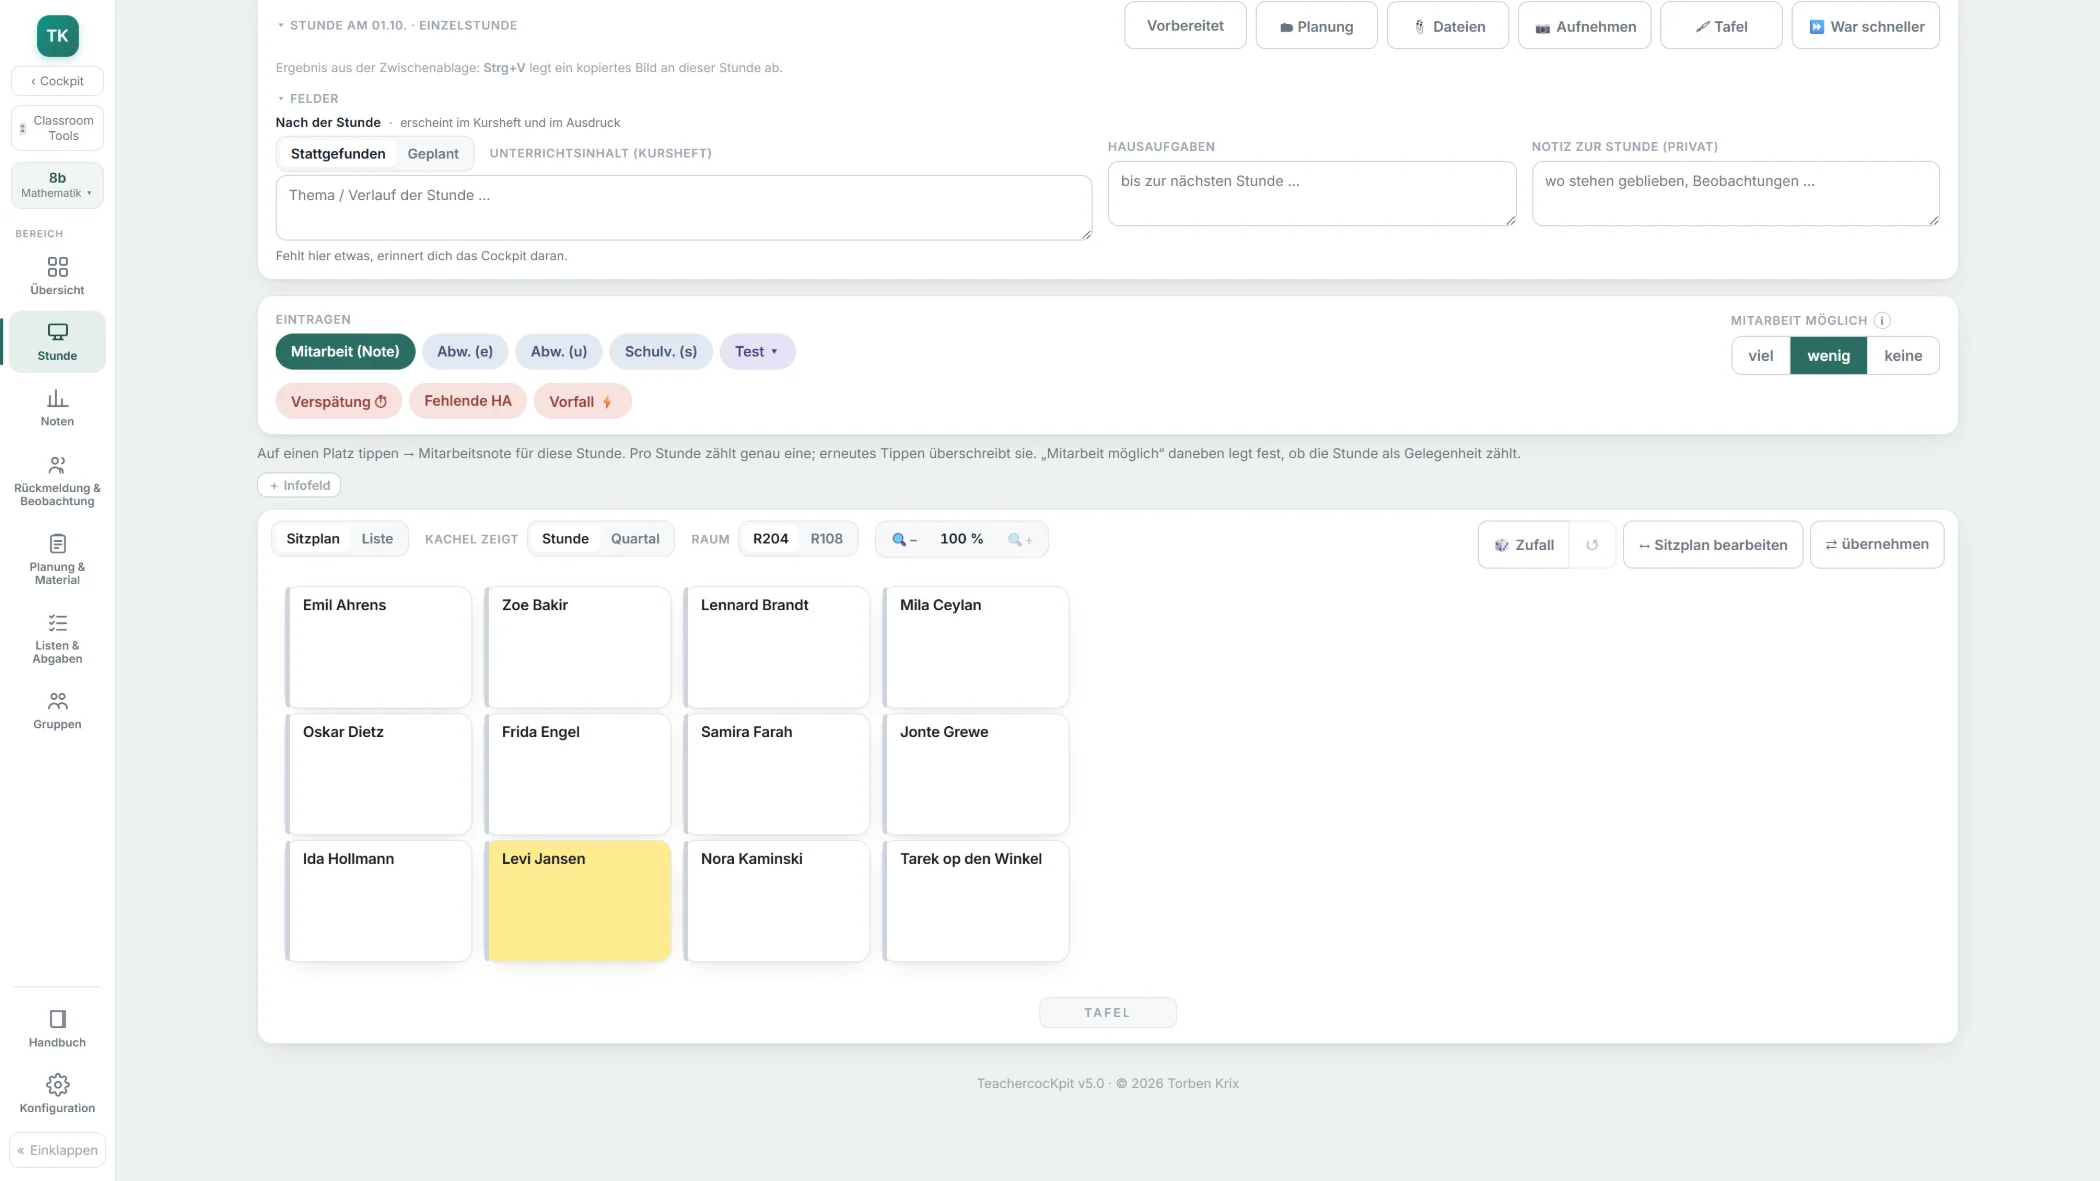Click Thema / Verlauf der Stunde field
The width and height of the screenshot is (2100, 1181).
pos(684,208)
